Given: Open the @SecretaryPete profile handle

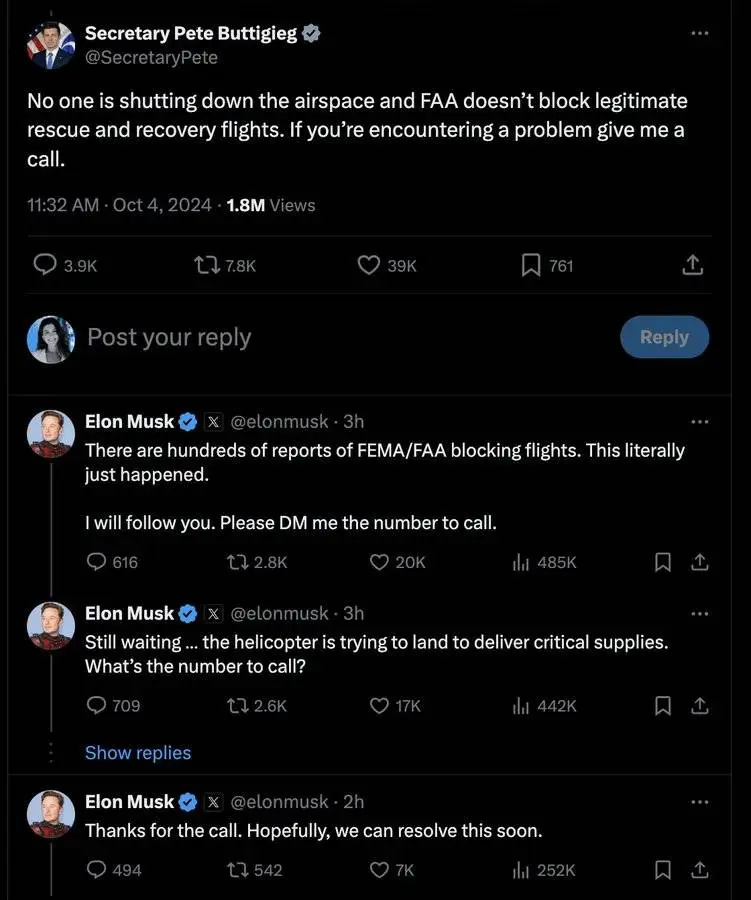Looking at the screenshot, I should click(x=151, y=57).
